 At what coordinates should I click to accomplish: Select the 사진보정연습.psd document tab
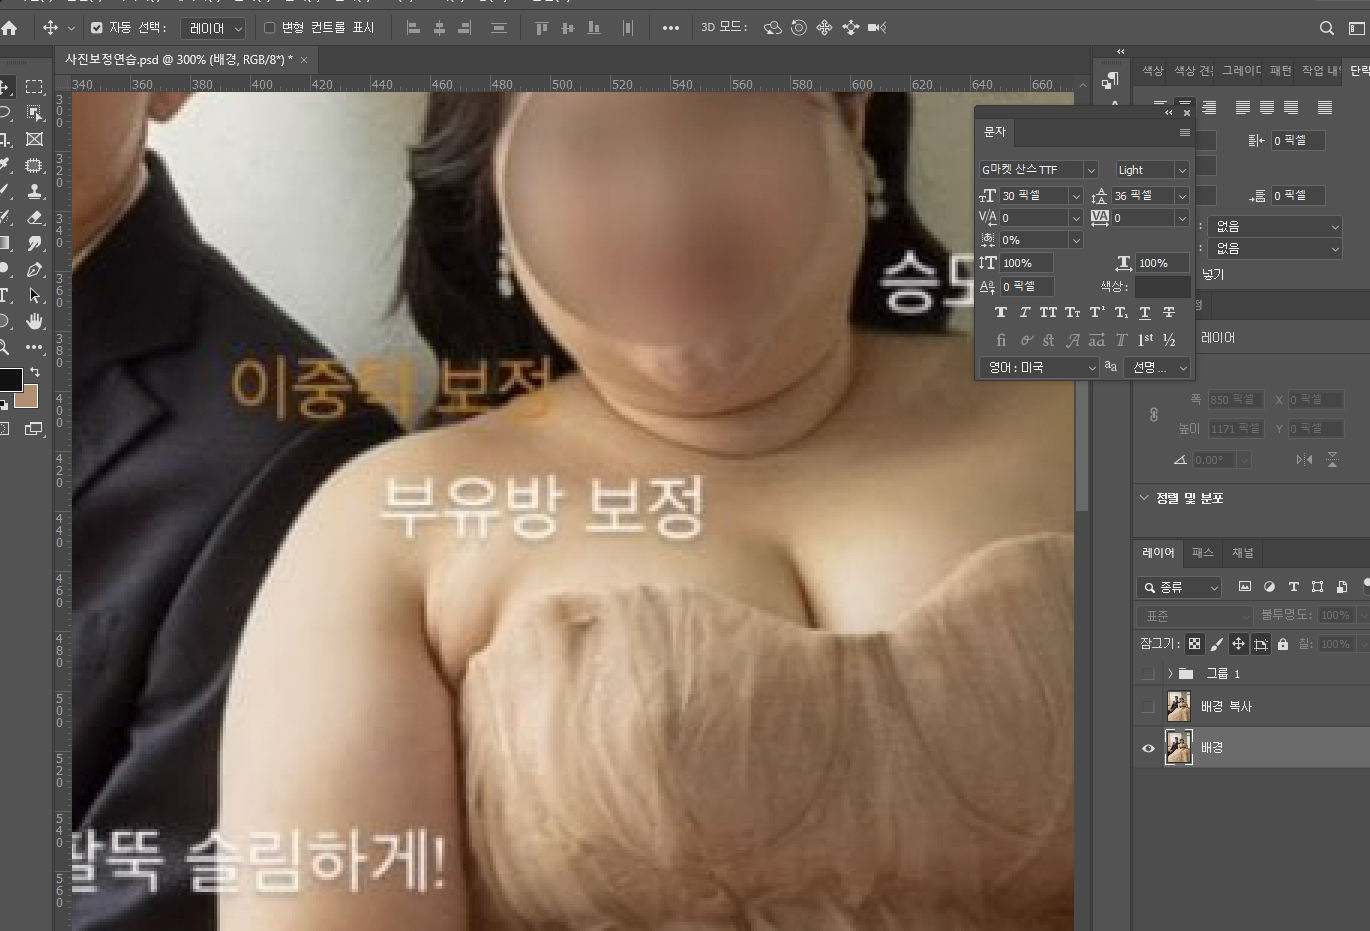(179, 60)
